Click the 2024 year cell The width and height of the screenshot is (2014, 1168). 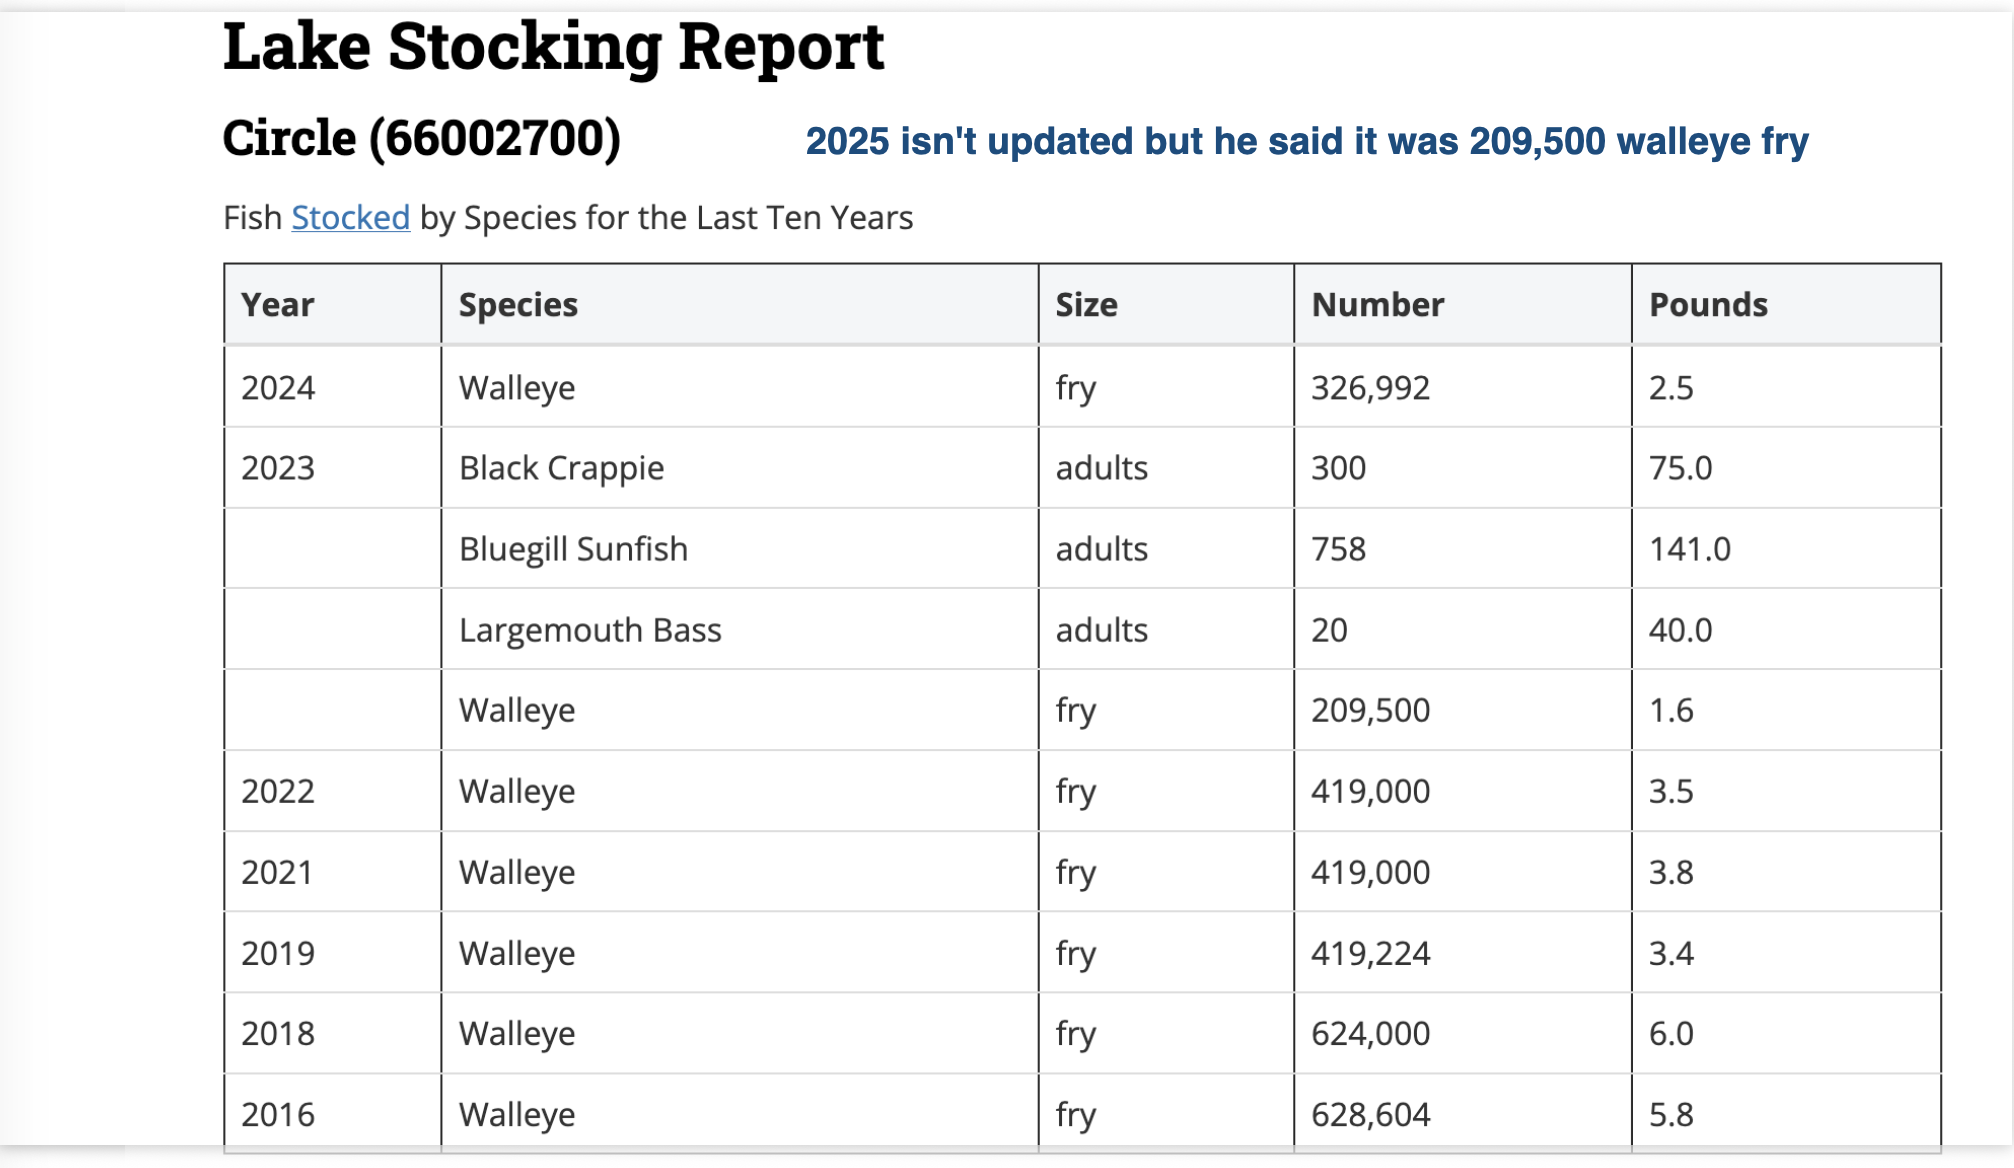pyautogui.click(x=278, y=388)
